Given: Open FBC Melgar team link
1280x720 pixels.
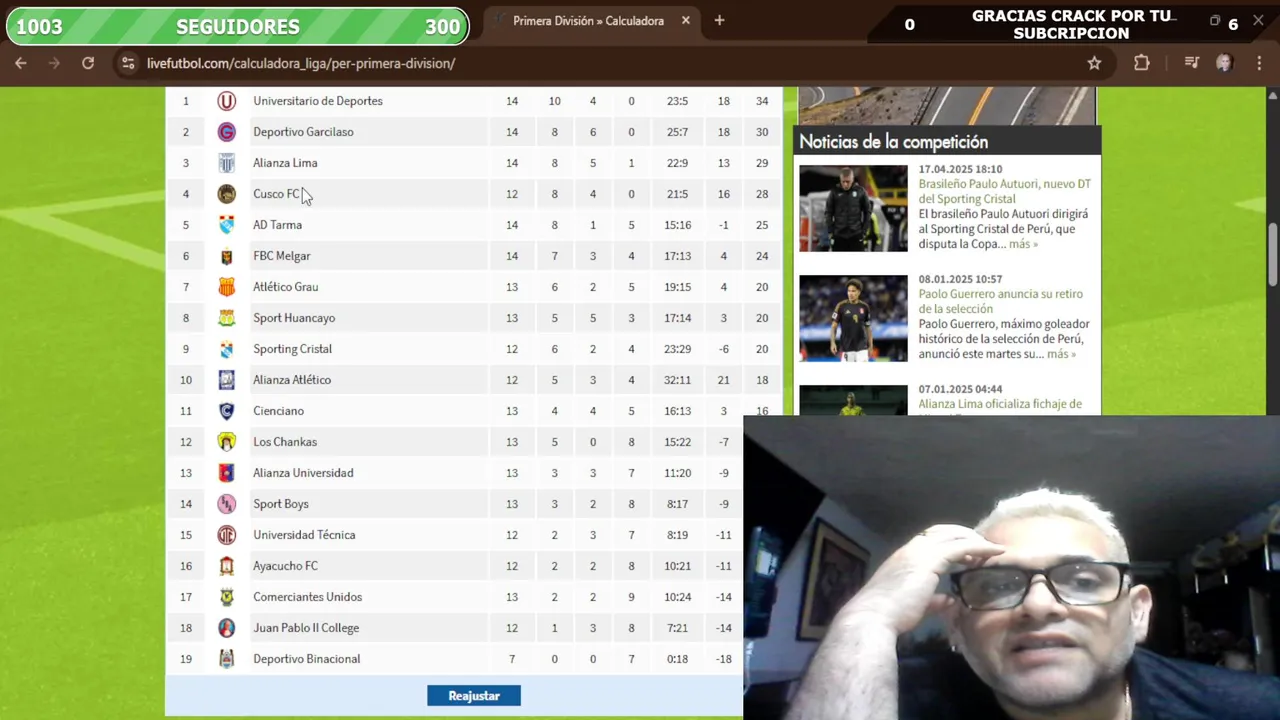Looking at the screenshot, I should click(x=282, y=256).
